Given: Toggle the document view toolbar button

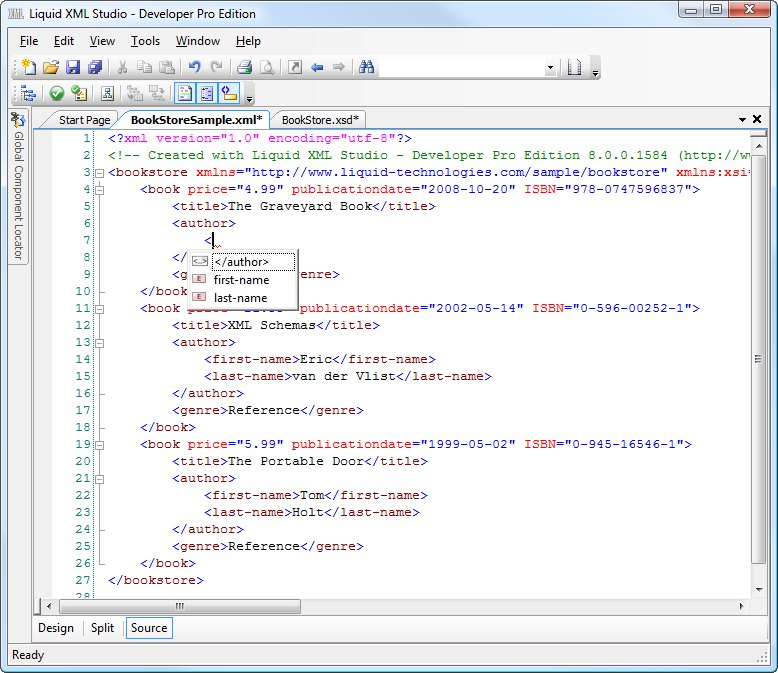Looking at the screenshot, I should (185, 93).
